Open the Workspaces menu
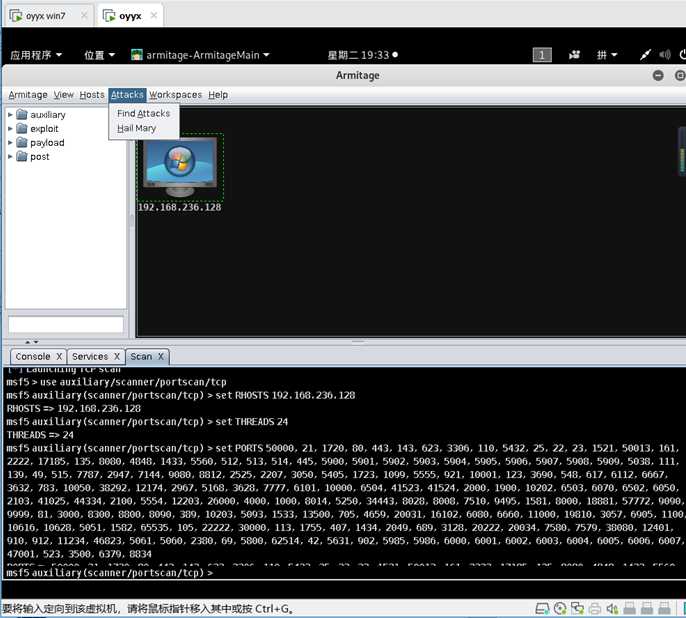This screenshot has height=618, width=686. click(175, 95)
